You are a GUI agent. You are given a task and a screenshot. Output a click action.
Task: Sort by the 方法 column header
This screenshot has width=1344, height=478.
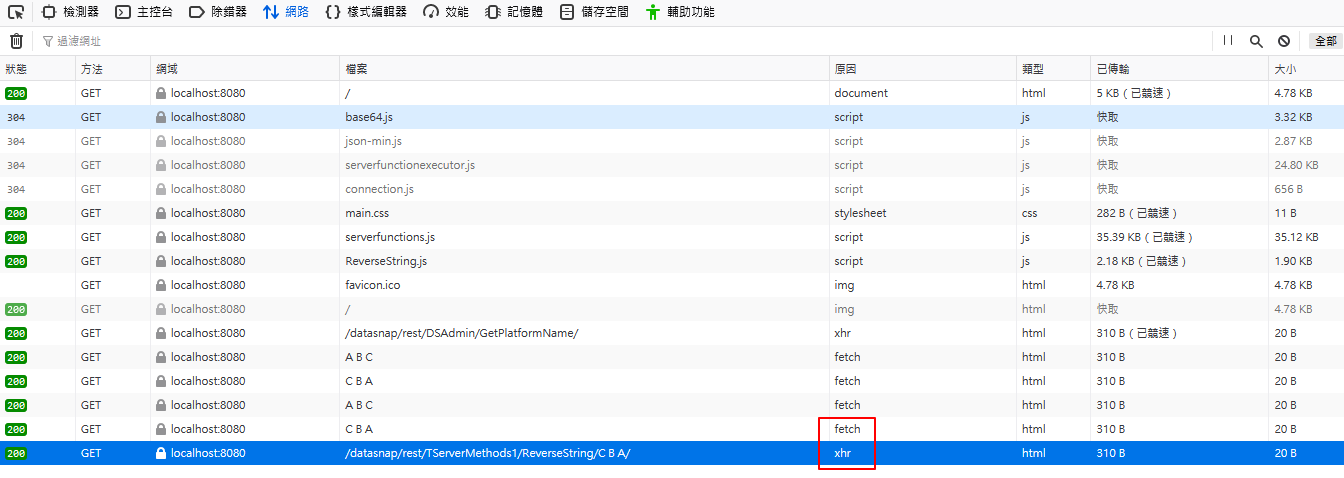pyautogui.click(x=113, y=69)
